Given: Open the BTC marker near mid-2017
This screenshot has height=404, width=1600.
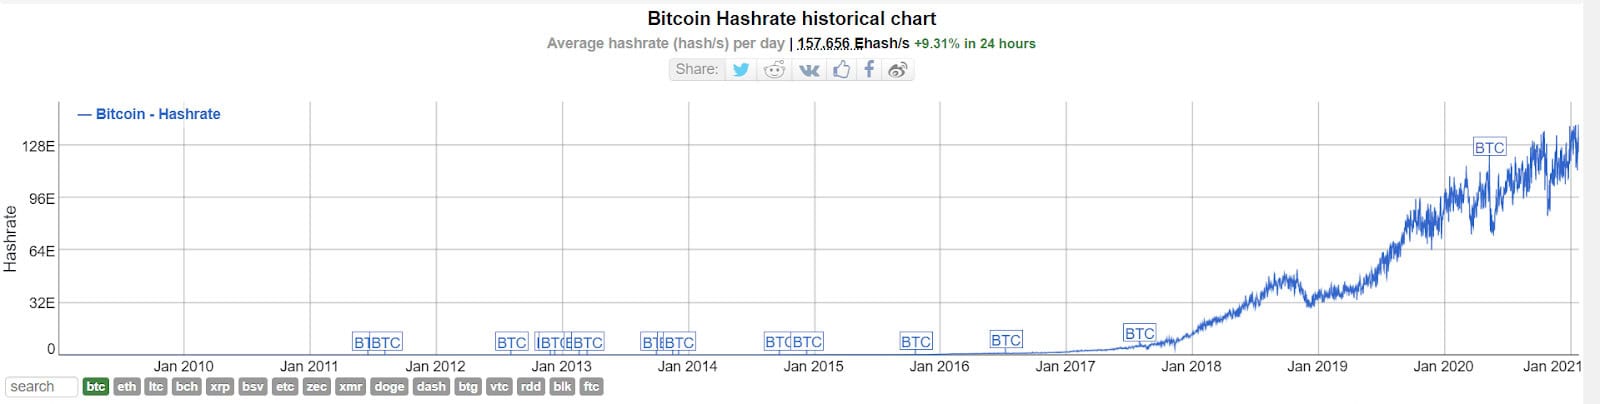Looking at the screenshot, I should [1139, 333].
